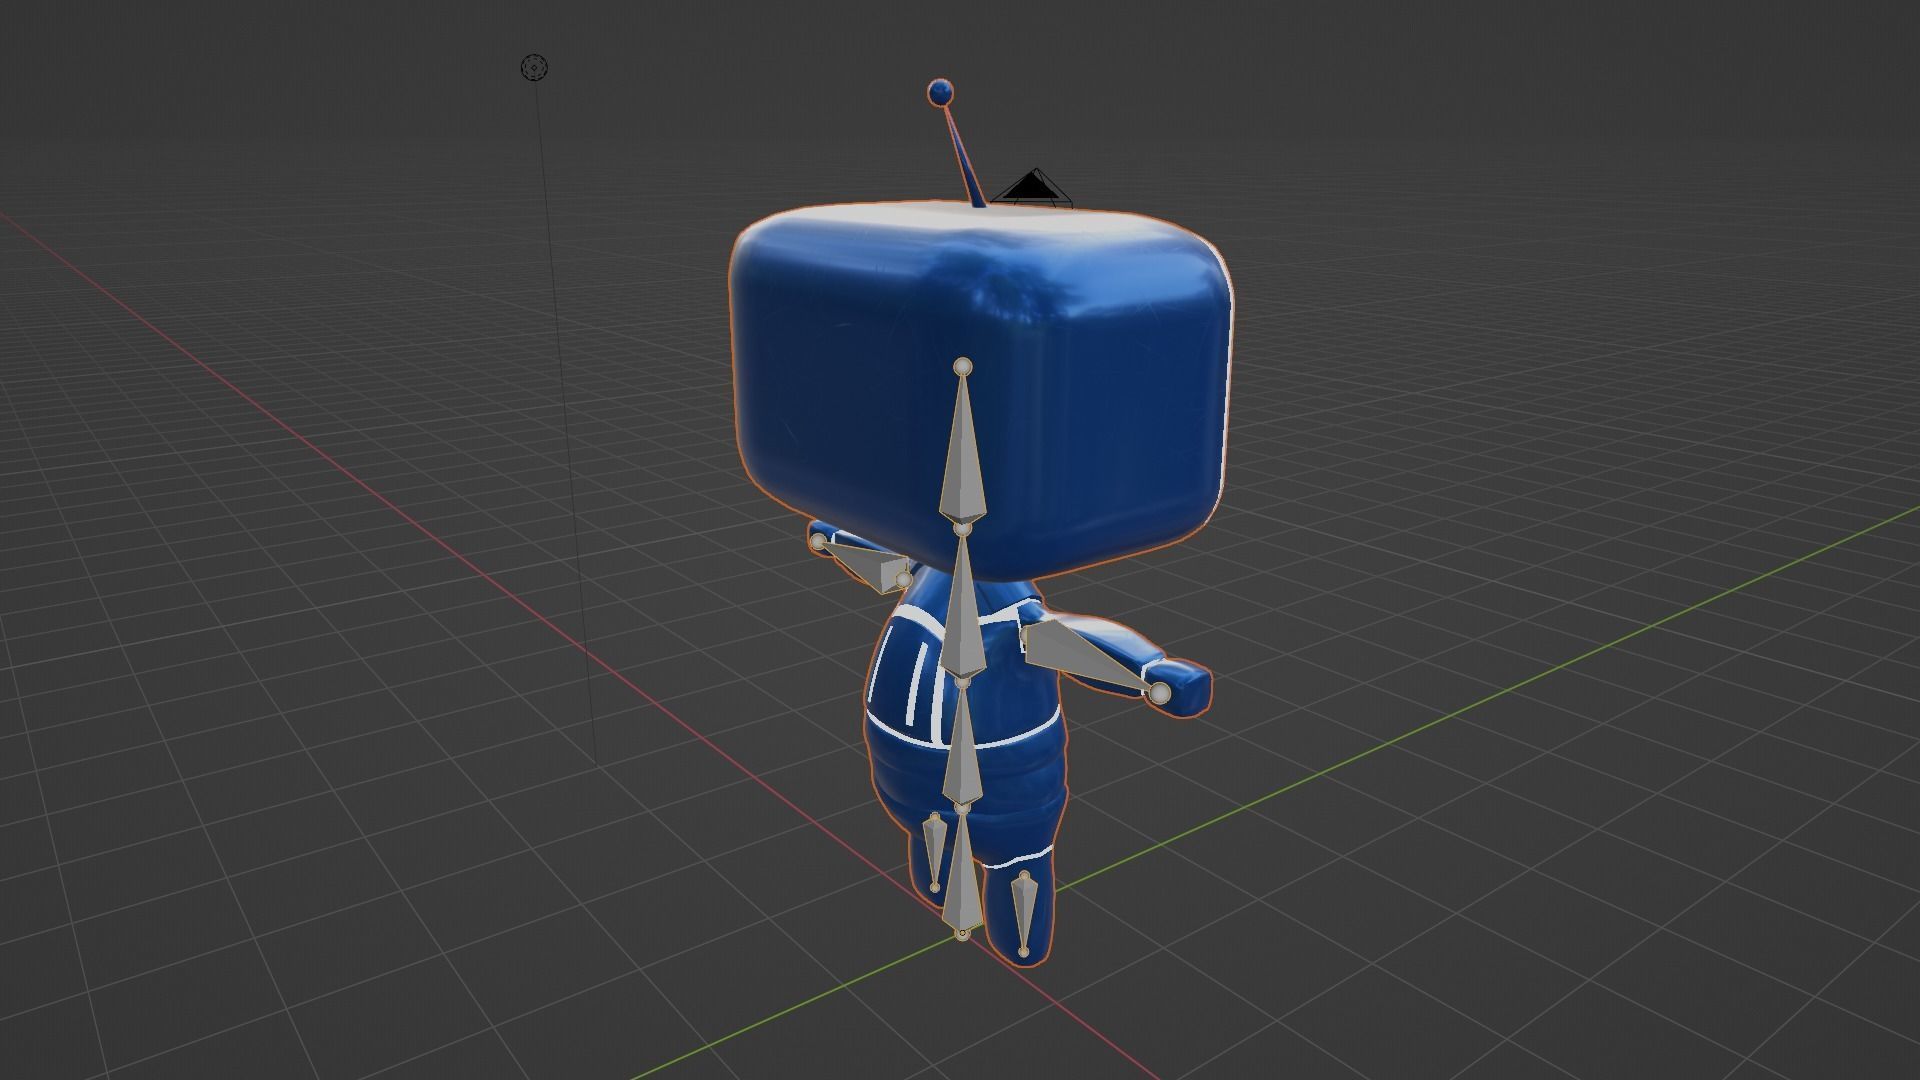The image size is (1920, 1080).
Task: Click the joint sphere atop head bone
Action: (963, 367)
